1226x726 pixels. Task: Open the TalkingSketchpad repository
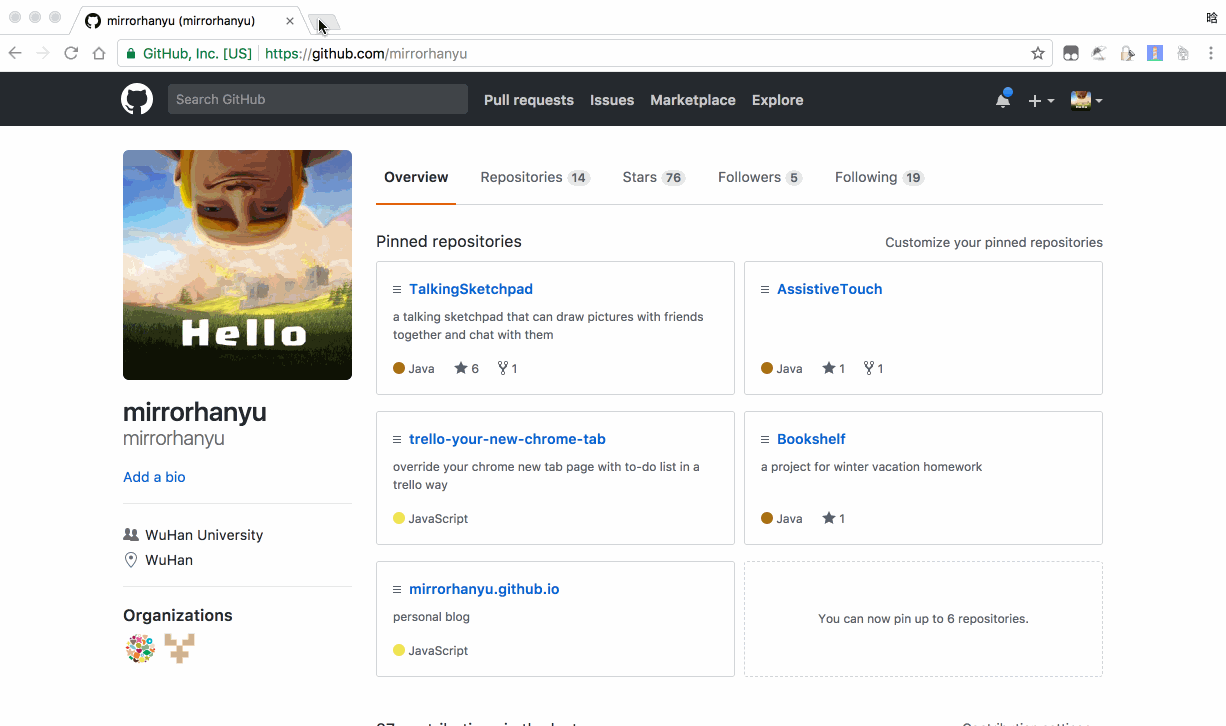471,289
